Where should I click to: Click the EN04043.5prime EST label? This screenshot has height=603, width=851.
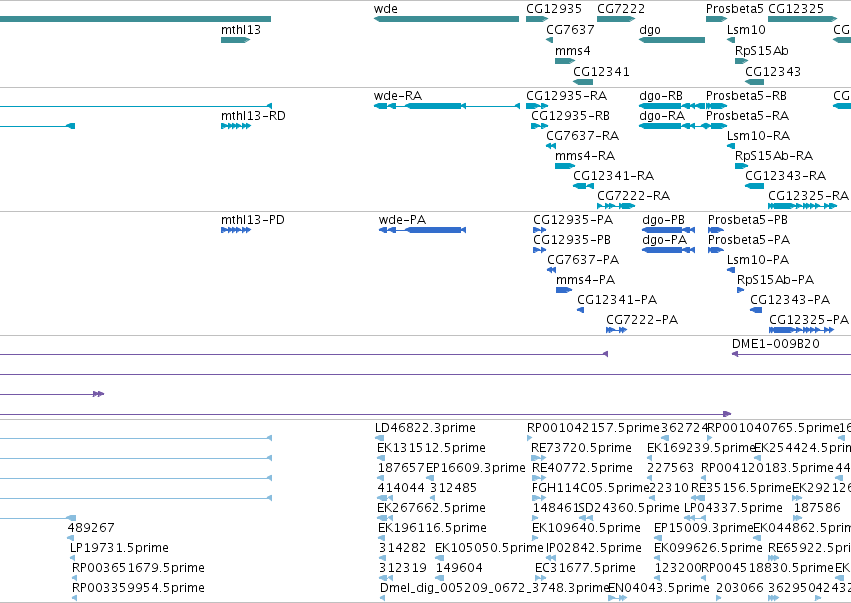click(x=658, y=588)
